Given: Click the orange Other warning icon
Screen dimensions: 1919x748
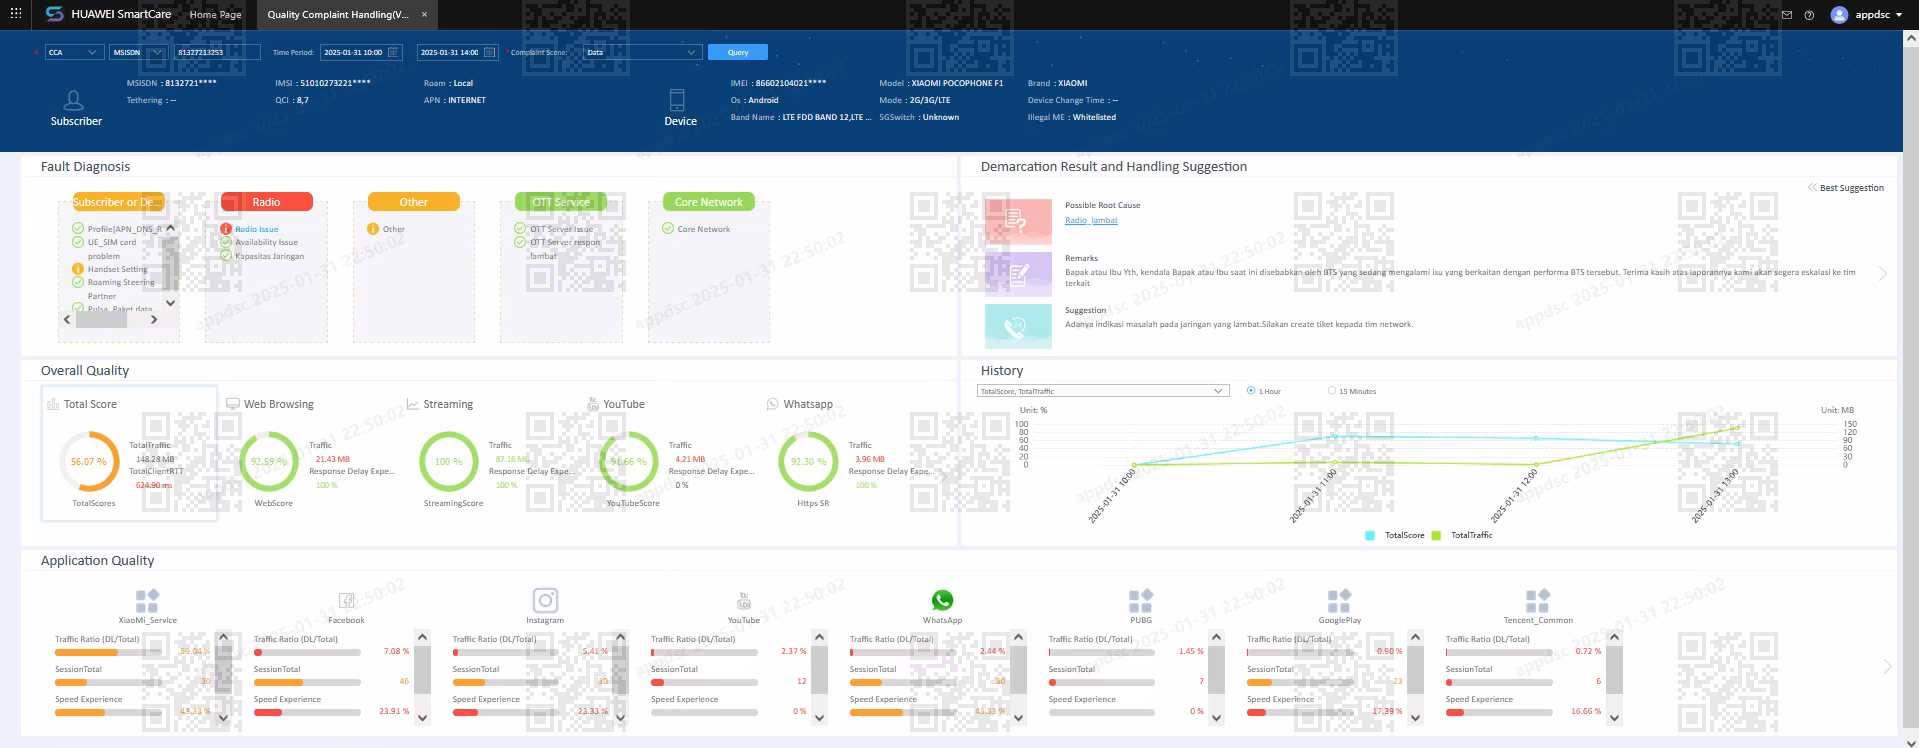Looking at the screenshot, I should pyautogui.click(x=373, y=229).
